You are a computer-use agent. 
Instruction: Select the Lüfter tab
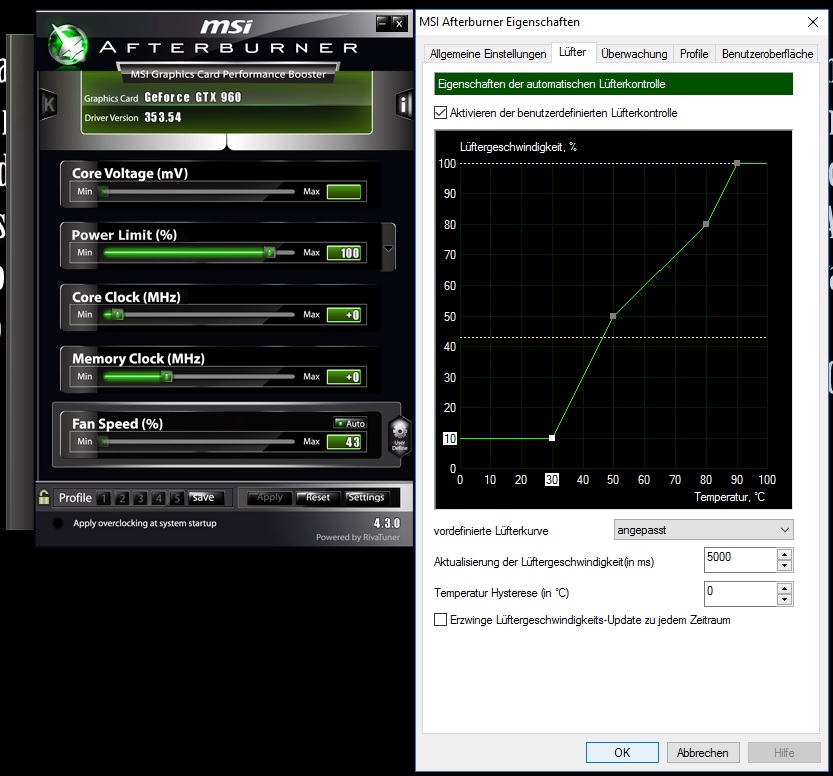(x=573, y=52)
